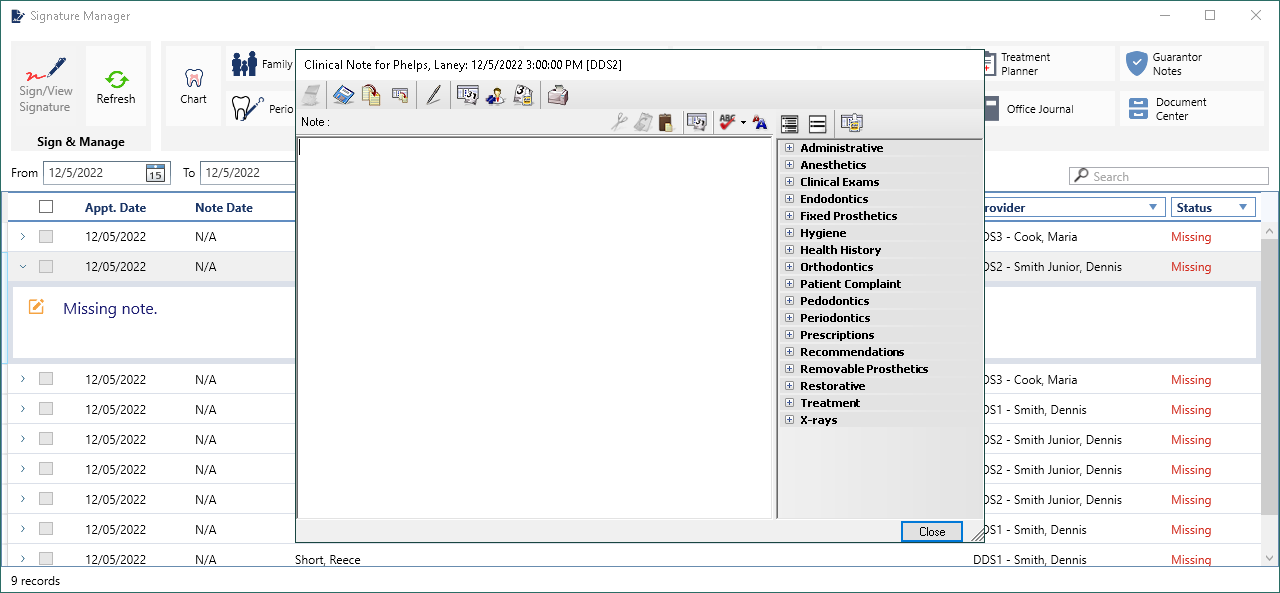This screenshot has width=1280, height=593.
Task: Click inside the Search field
Action: (1170, 175)
